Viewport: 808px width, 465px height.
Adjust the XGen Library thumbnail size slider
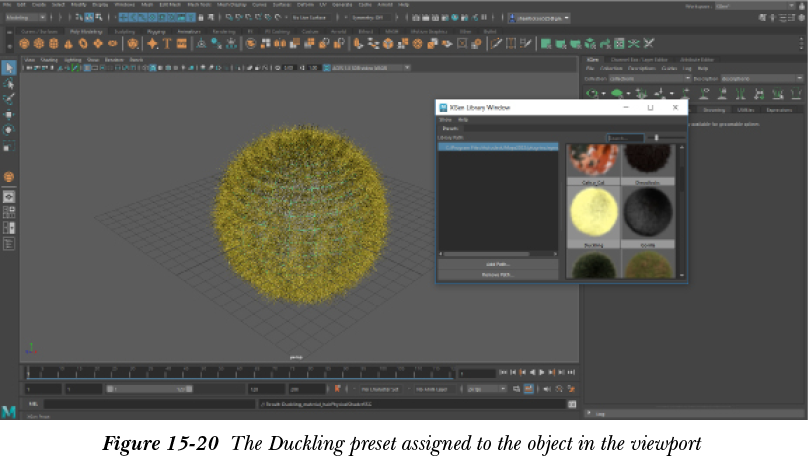(654, 137)
